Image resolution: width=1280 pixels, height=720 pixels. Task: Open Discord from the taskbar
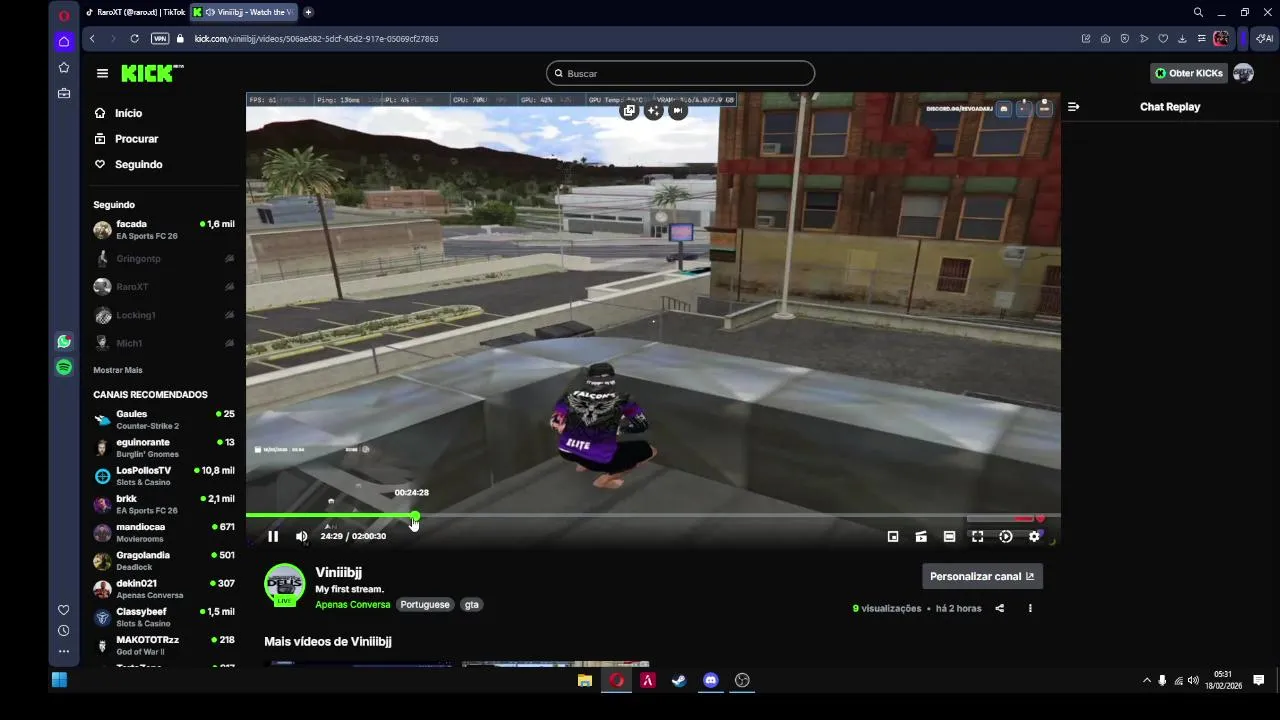coord(711,680)
